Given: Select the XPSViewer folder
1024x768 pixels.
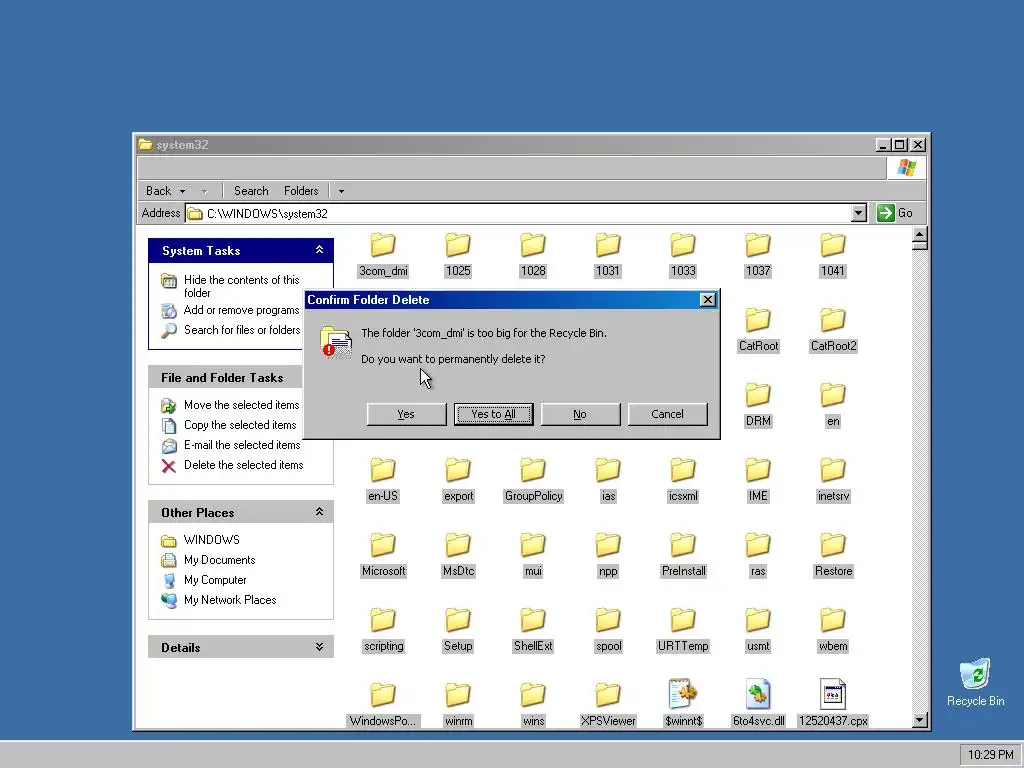Looking at the screenshot, I should 608,705.
